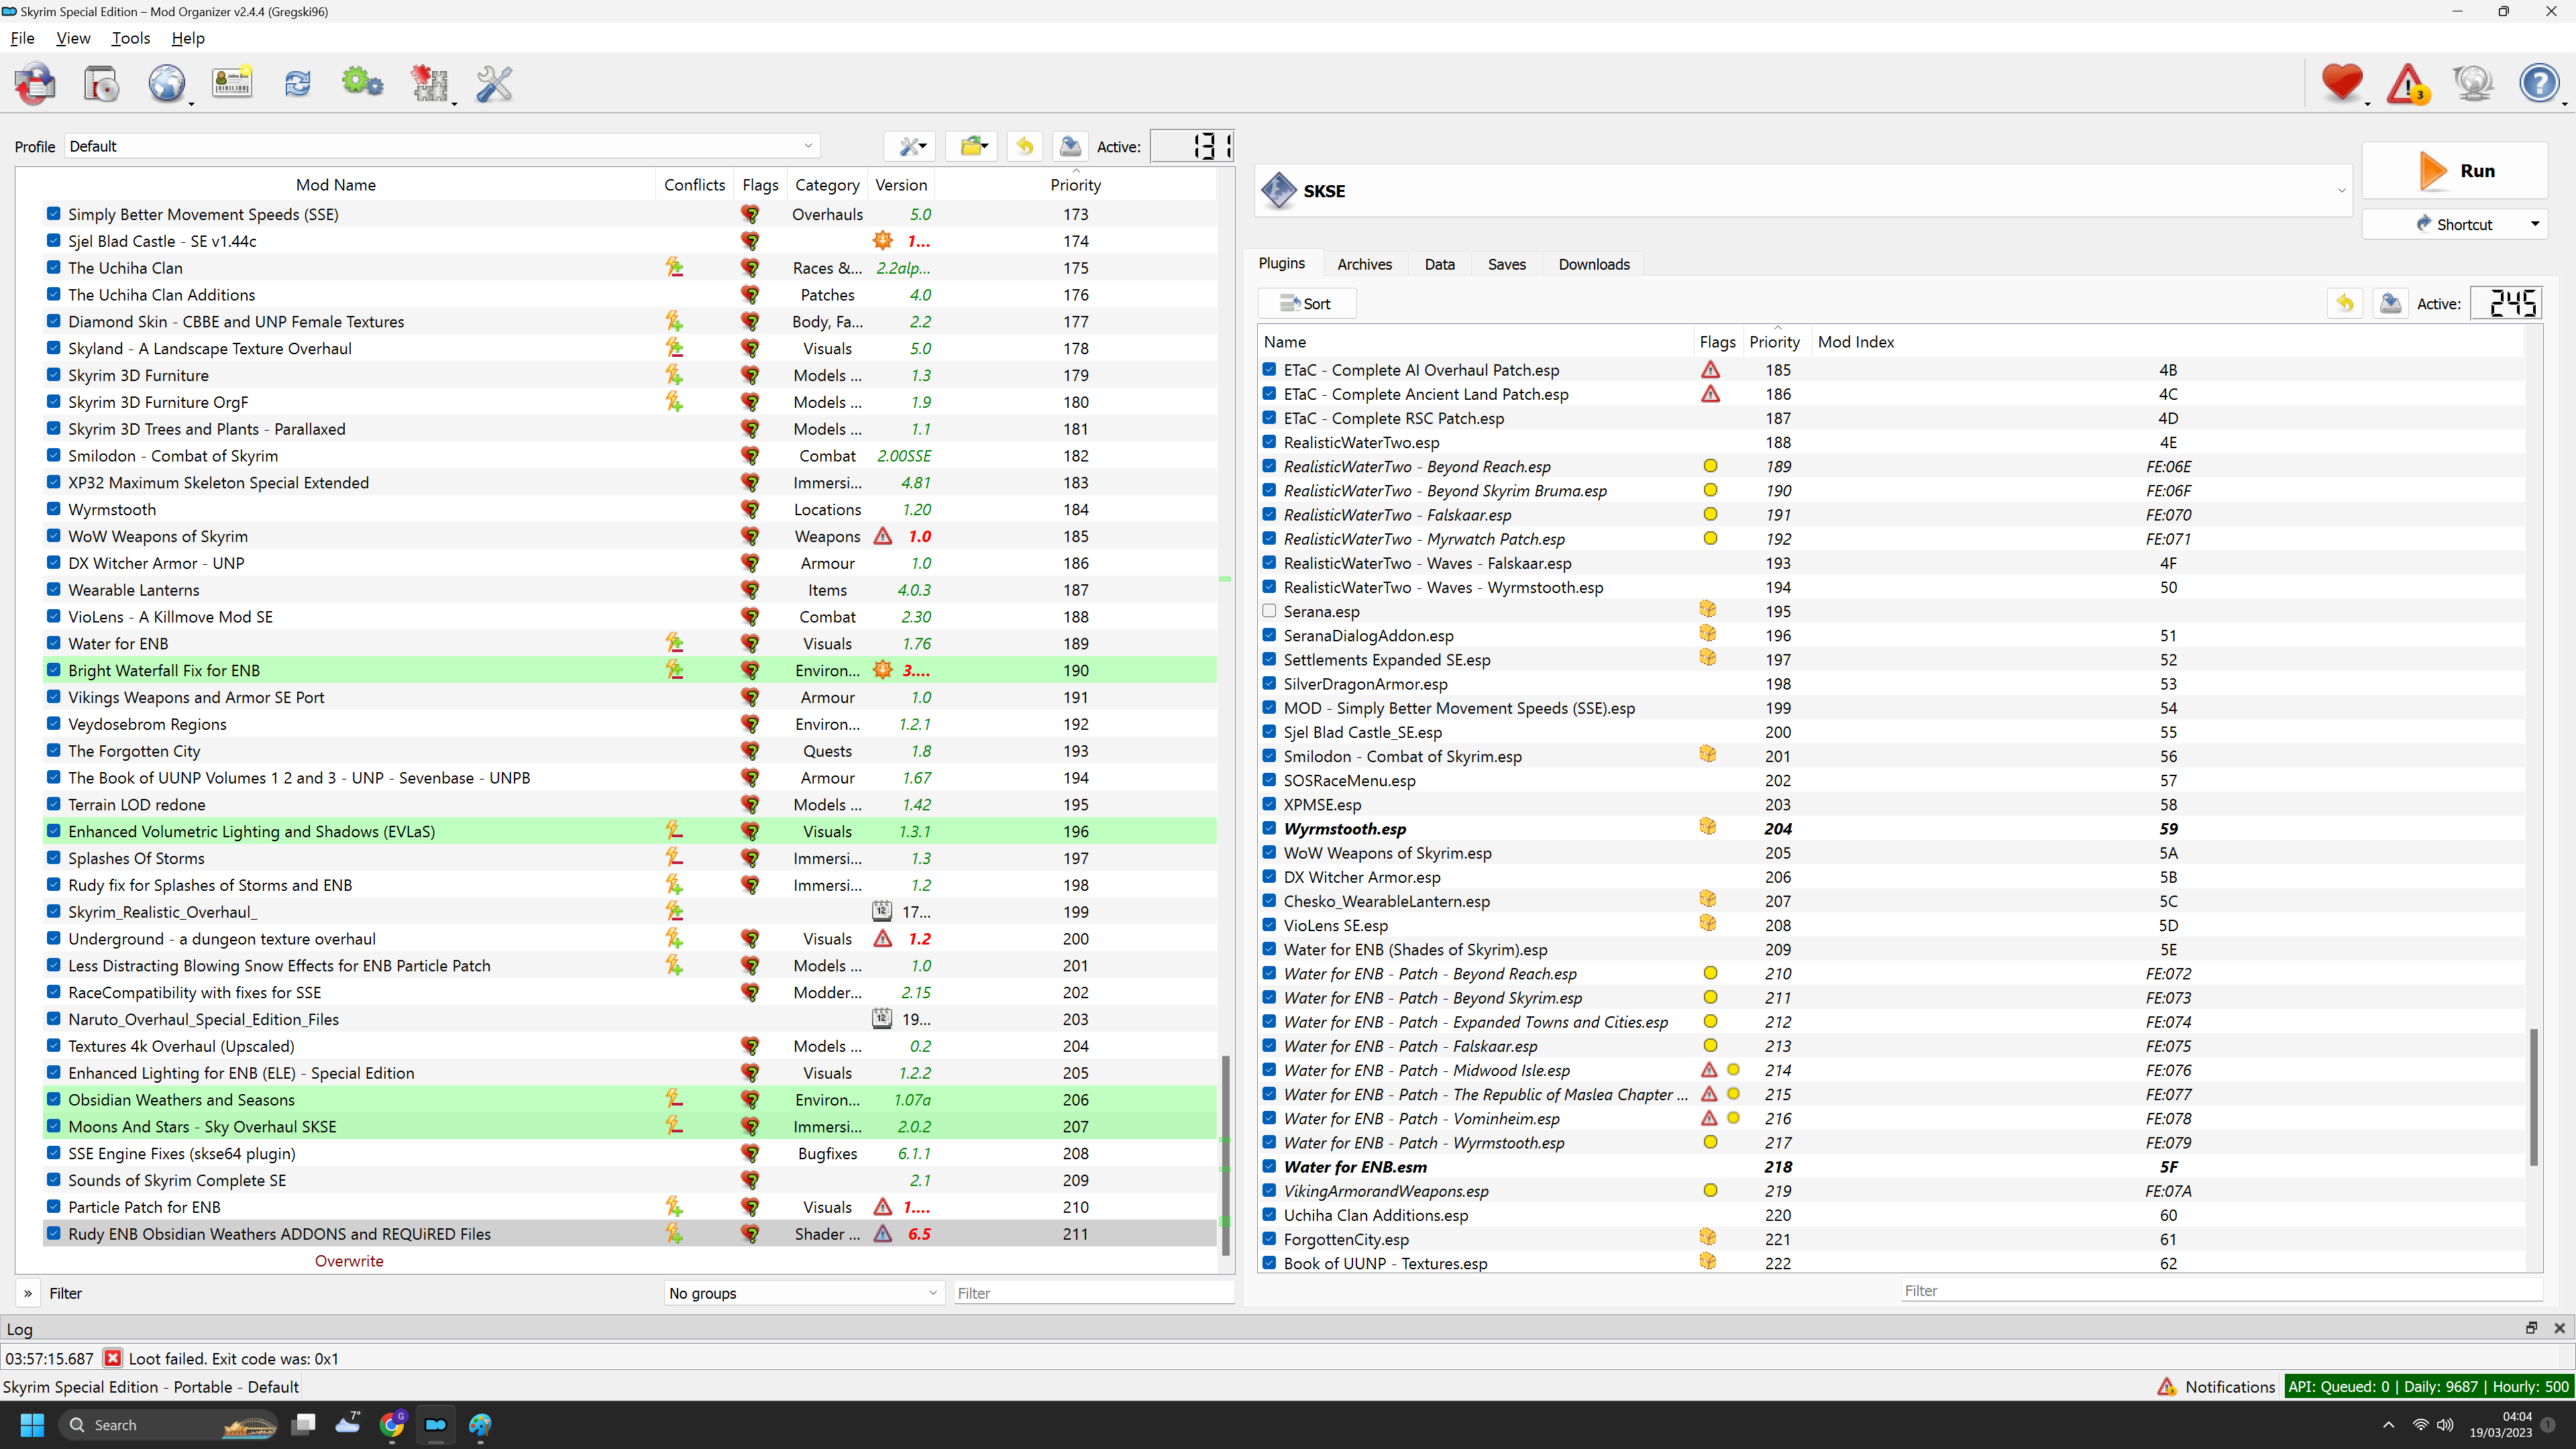Click the Update globe icon in the toolbar
This screenshot has width=2576, height=1449.
click(x=2474, y=84)
